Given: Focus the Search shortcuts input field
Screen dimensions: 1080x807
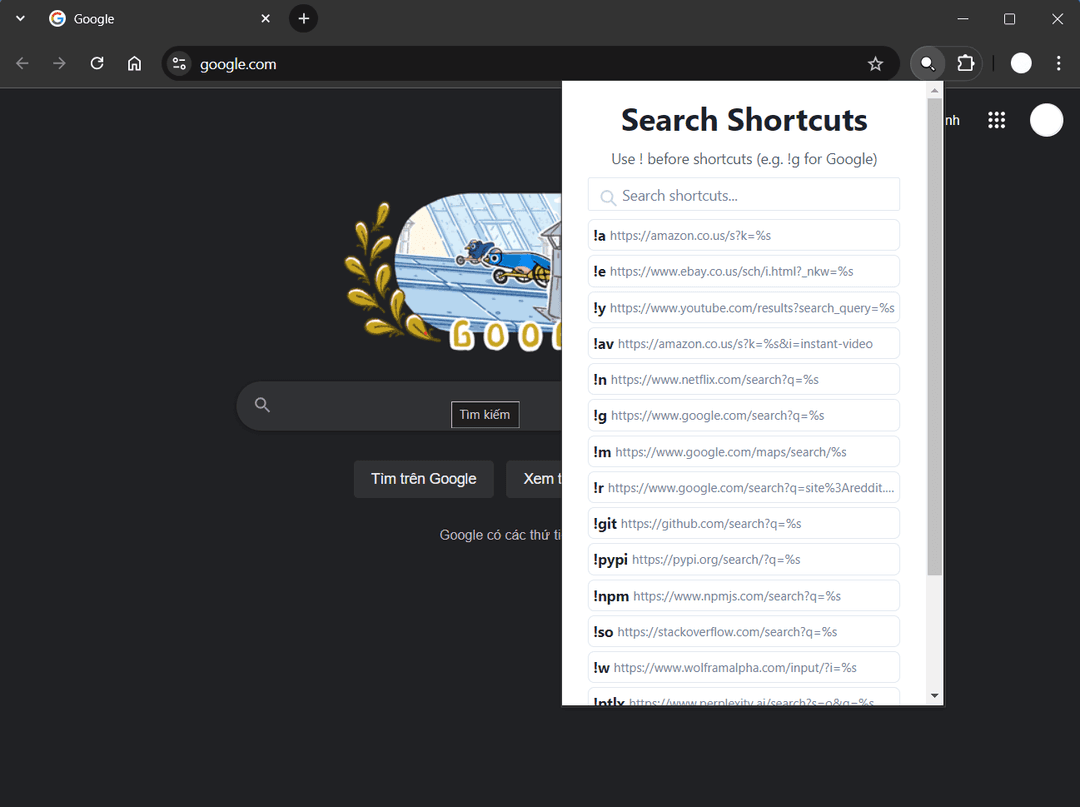Looking at the screenshot, I should point(743,195).
